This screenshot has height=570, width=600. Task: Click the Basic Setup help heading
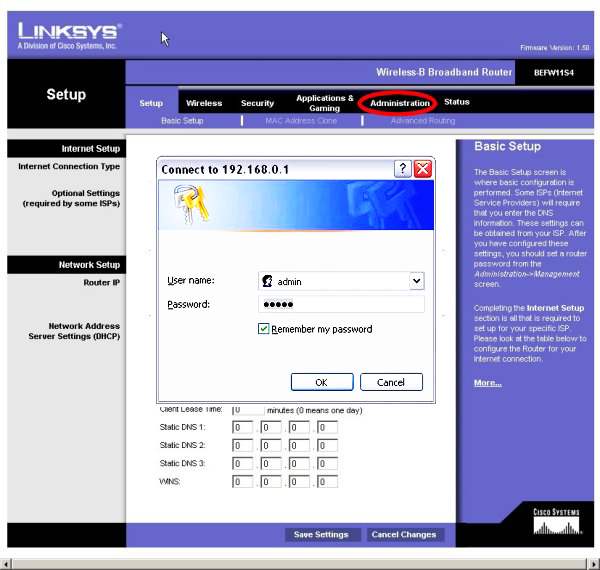[507, 146]
